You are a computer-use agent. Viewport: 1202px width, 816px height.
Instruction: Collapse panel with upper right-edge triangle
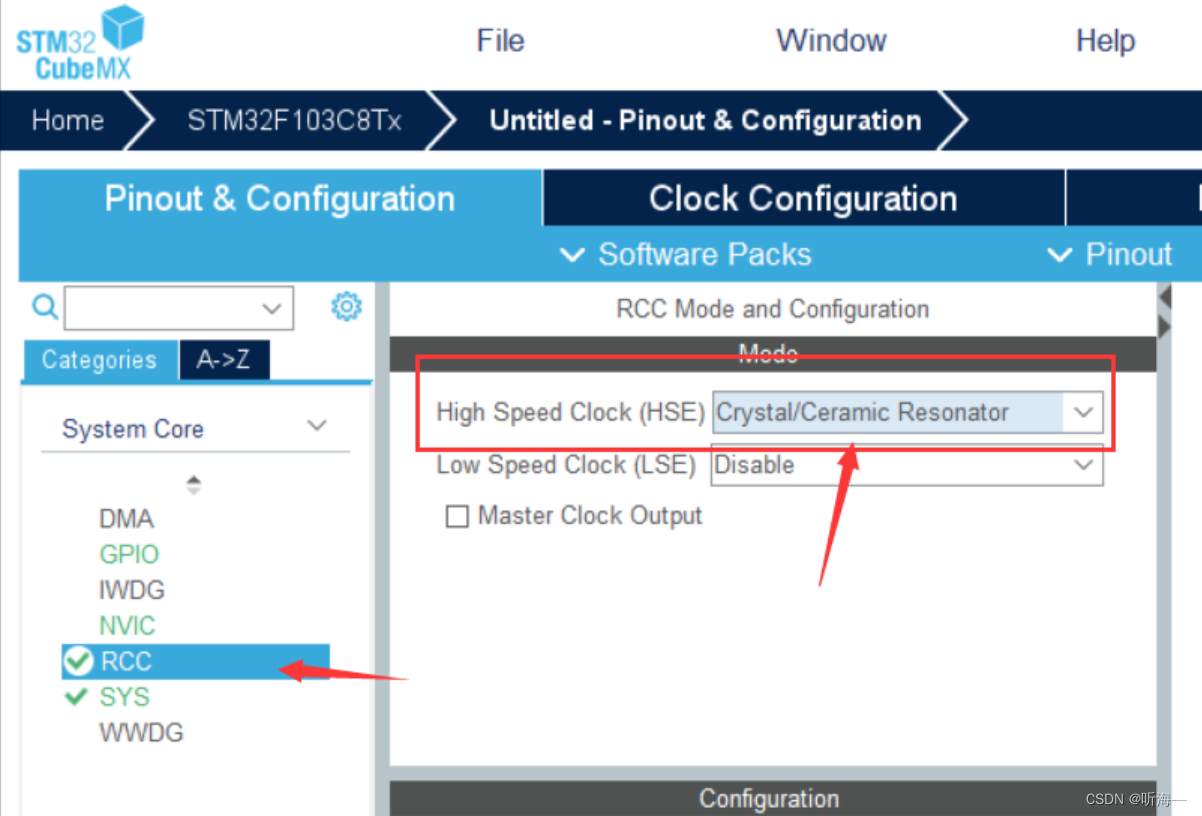(x=1164, y=297)
